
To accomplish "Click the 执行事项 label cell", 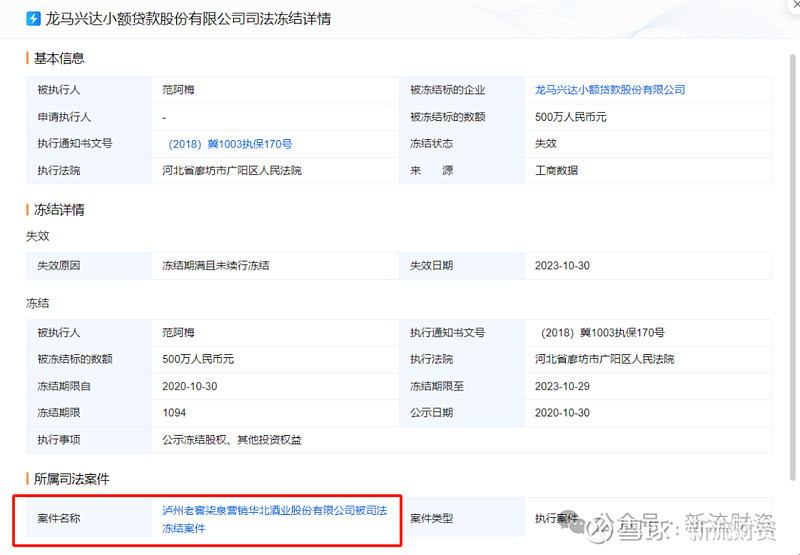I will 89,440.
